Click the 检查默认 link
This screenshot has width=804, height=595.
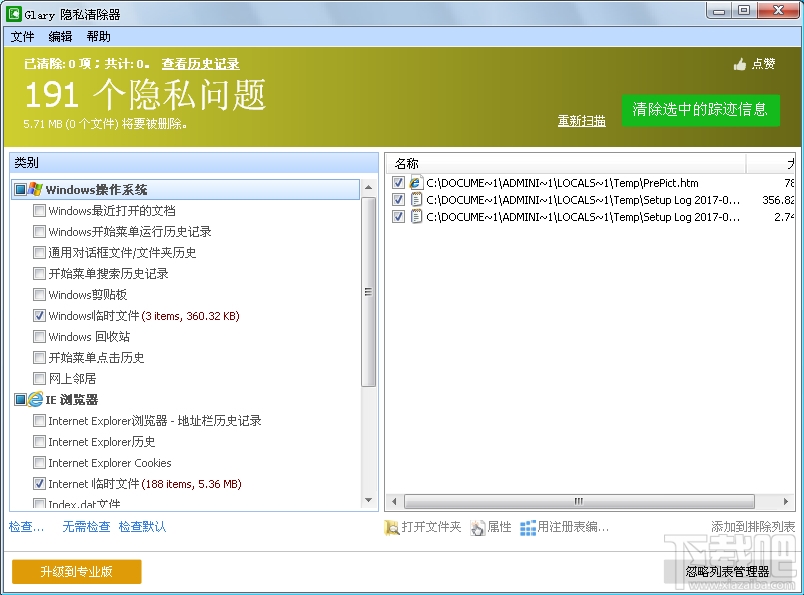142,527
